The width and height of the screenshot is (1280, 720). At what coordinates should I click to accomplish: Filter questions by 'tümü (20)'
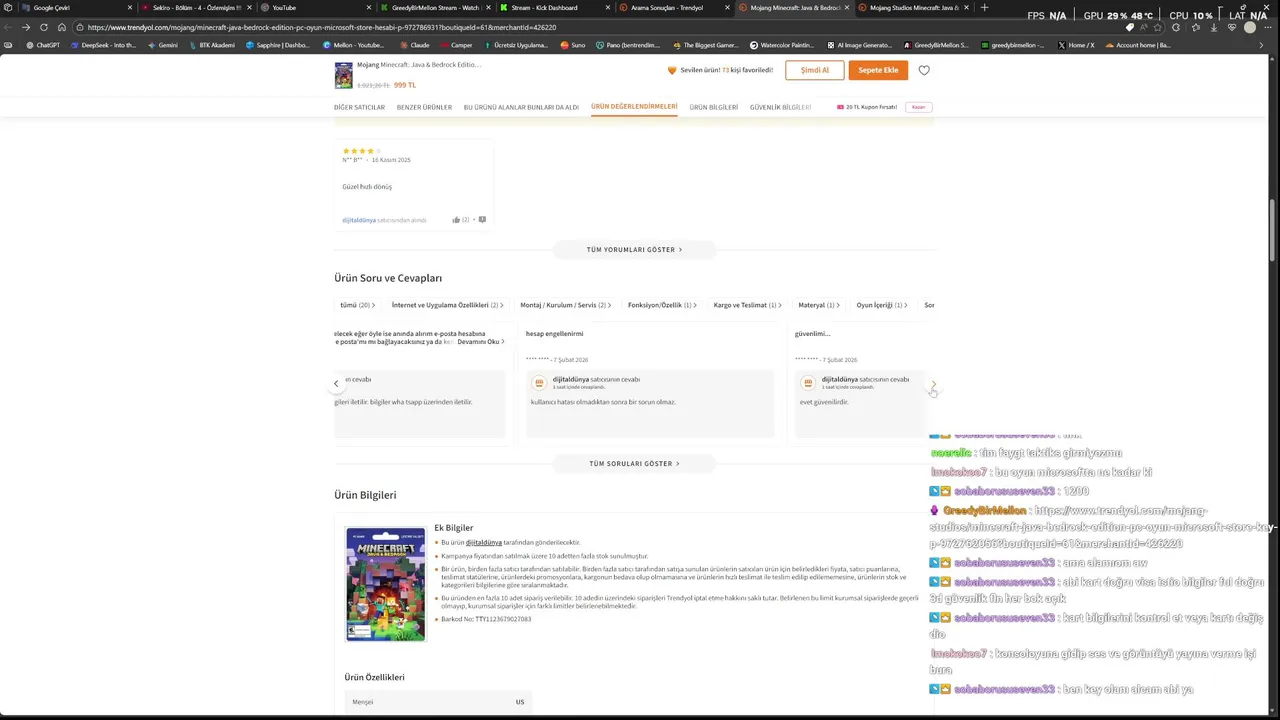[x=357, y=305]
